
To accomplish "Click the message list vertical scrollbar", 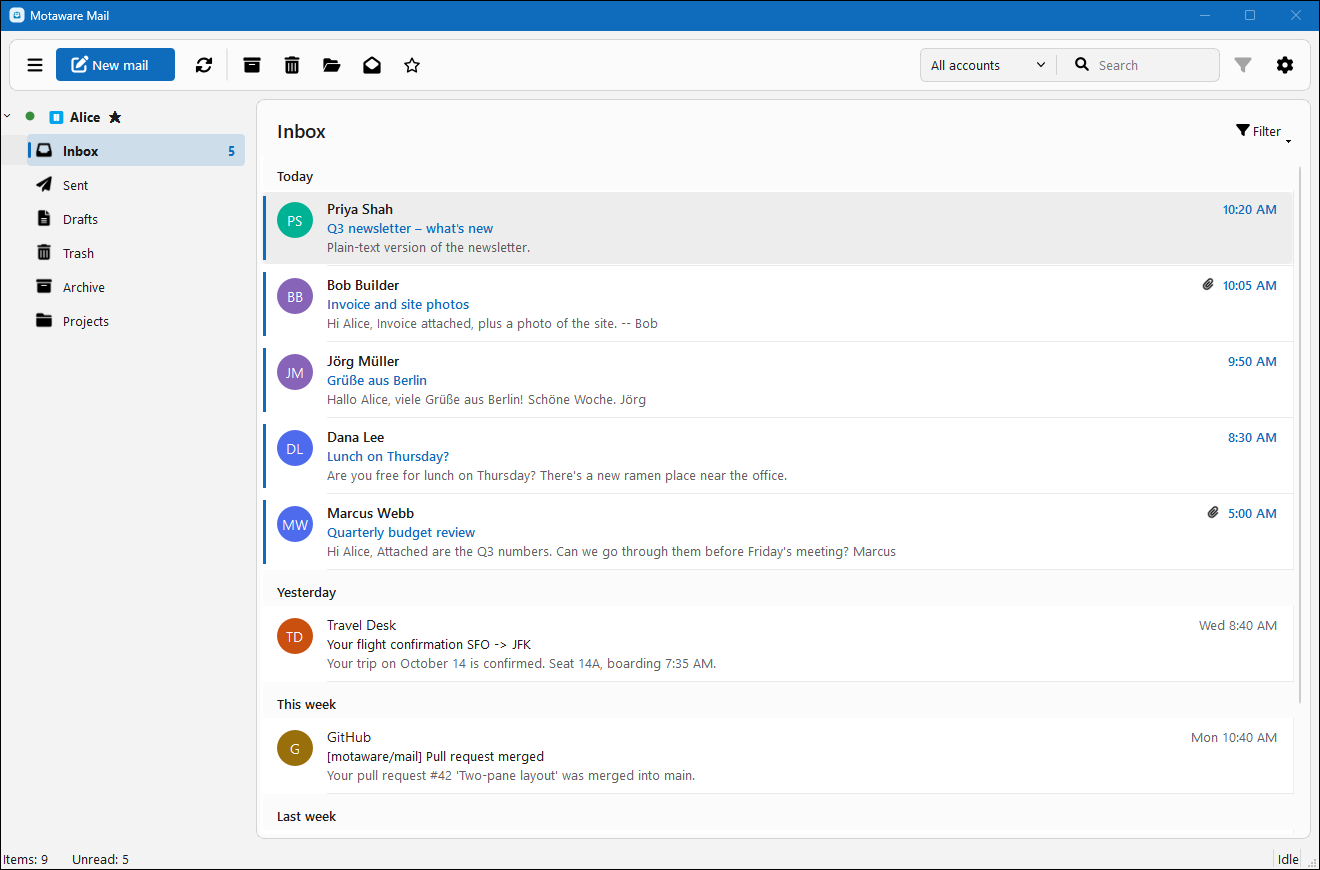I will point(1300,435).
